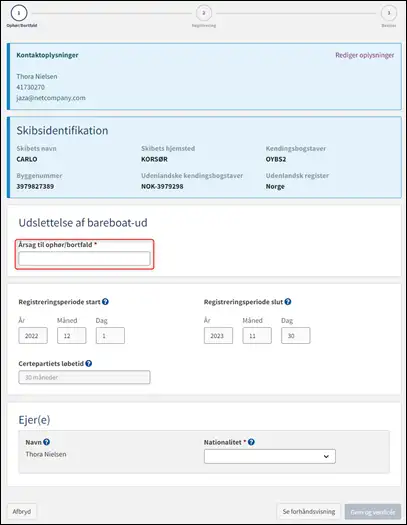
Task: Click help icon beside Nationalitet label
Action: [251, 442]
